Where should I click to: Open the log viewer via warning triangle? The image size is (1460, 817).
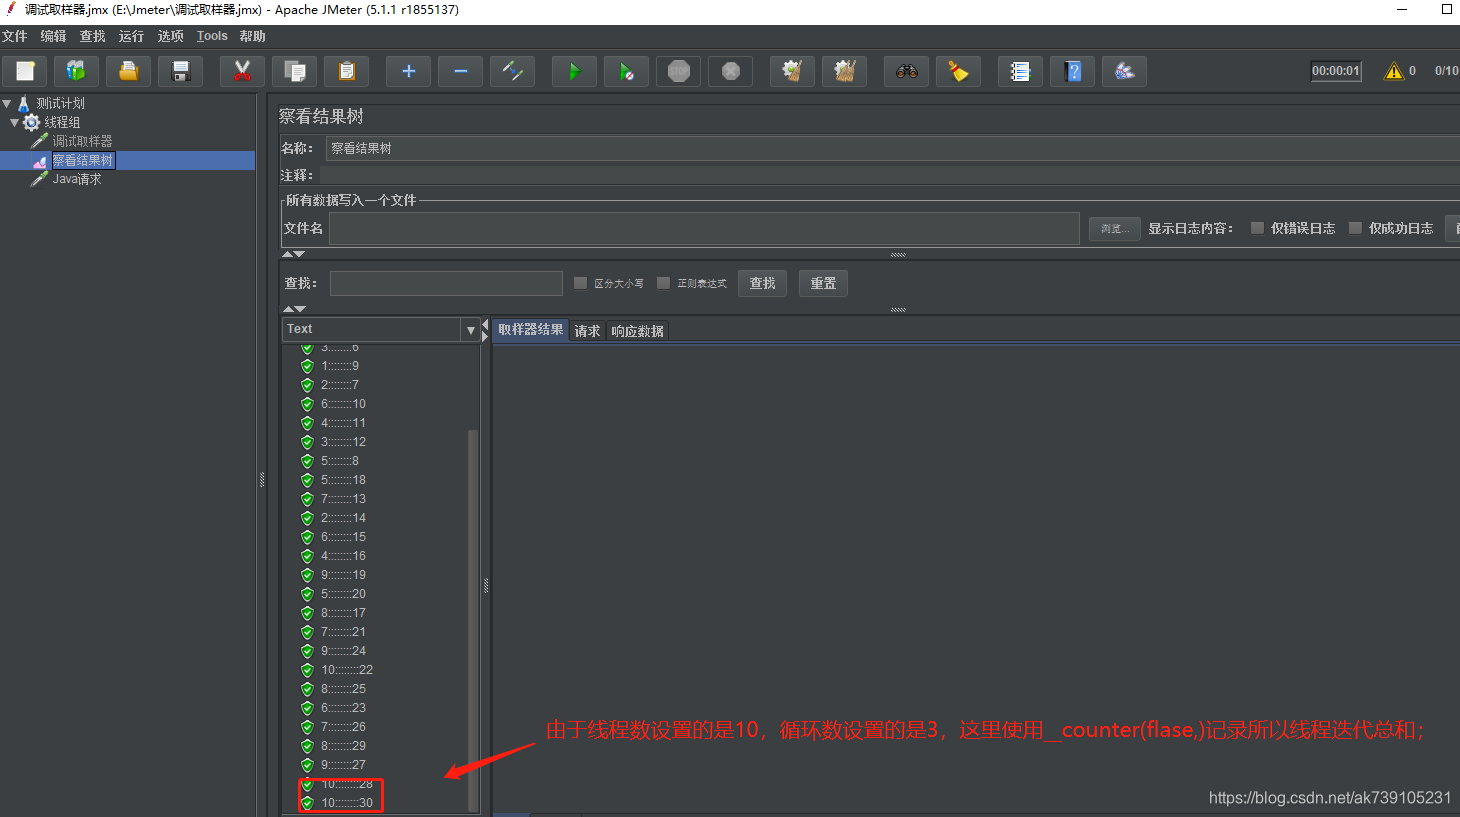pos(1394,71)
